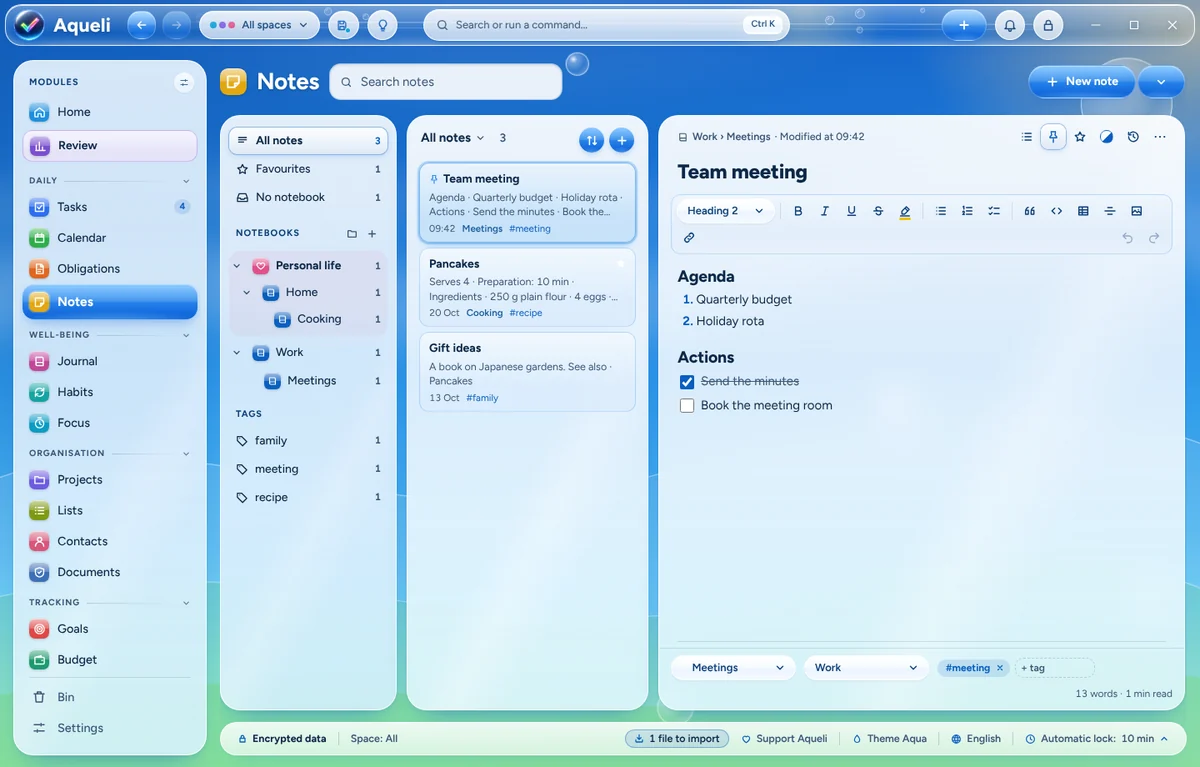This screenshot has width=1200, height=767.
Task: Open the Support Aqueli link
Action: click(x=785, y=739)
